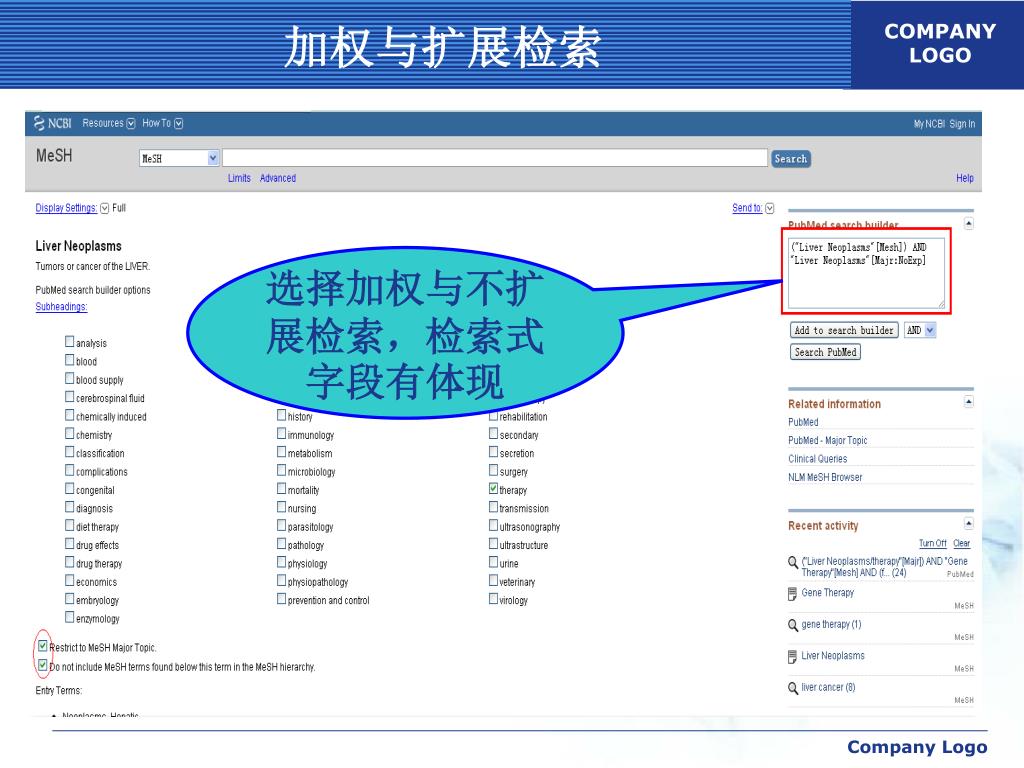This screenshot has width=1024, height=768.
Task: Open PubMed - Major Topic link
Action: (827, 440)
